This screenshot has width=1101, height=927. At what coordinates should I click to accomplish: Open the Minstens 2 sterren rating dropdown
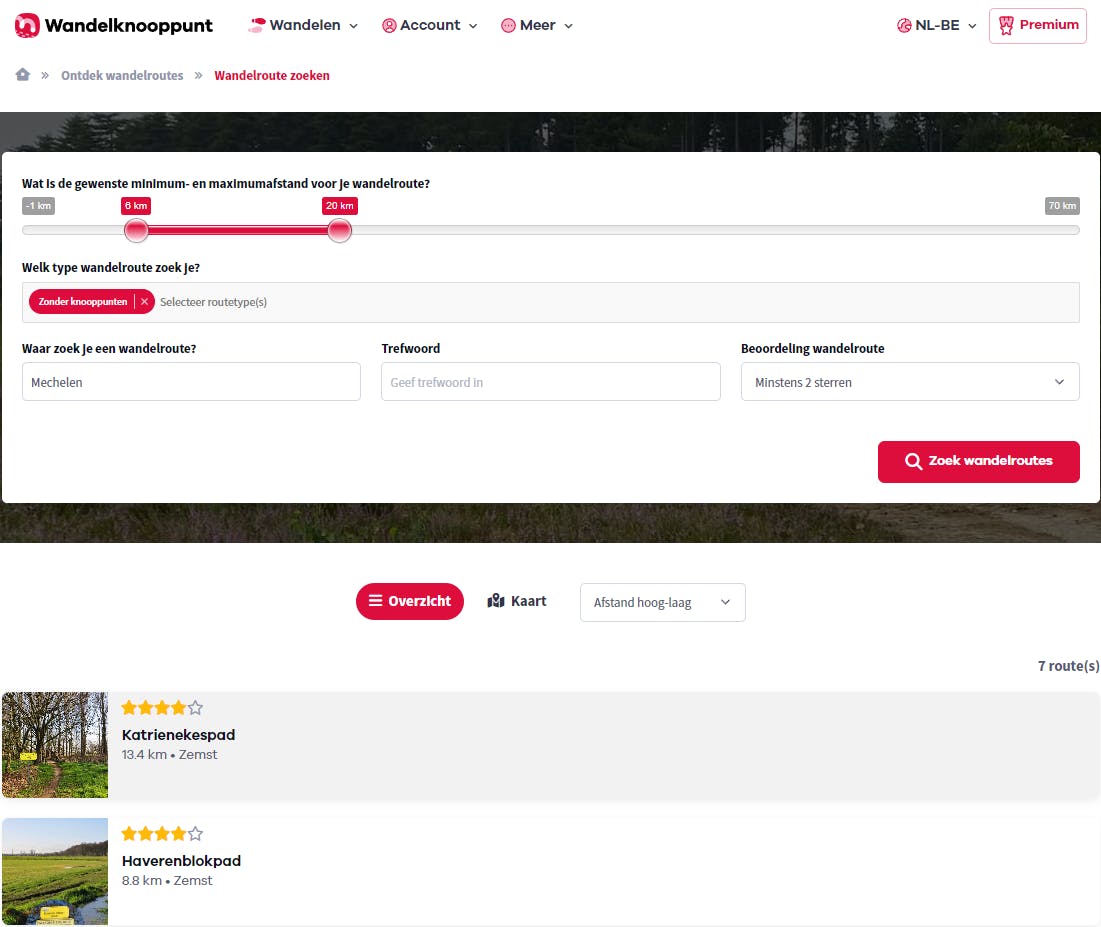[909, 381]
